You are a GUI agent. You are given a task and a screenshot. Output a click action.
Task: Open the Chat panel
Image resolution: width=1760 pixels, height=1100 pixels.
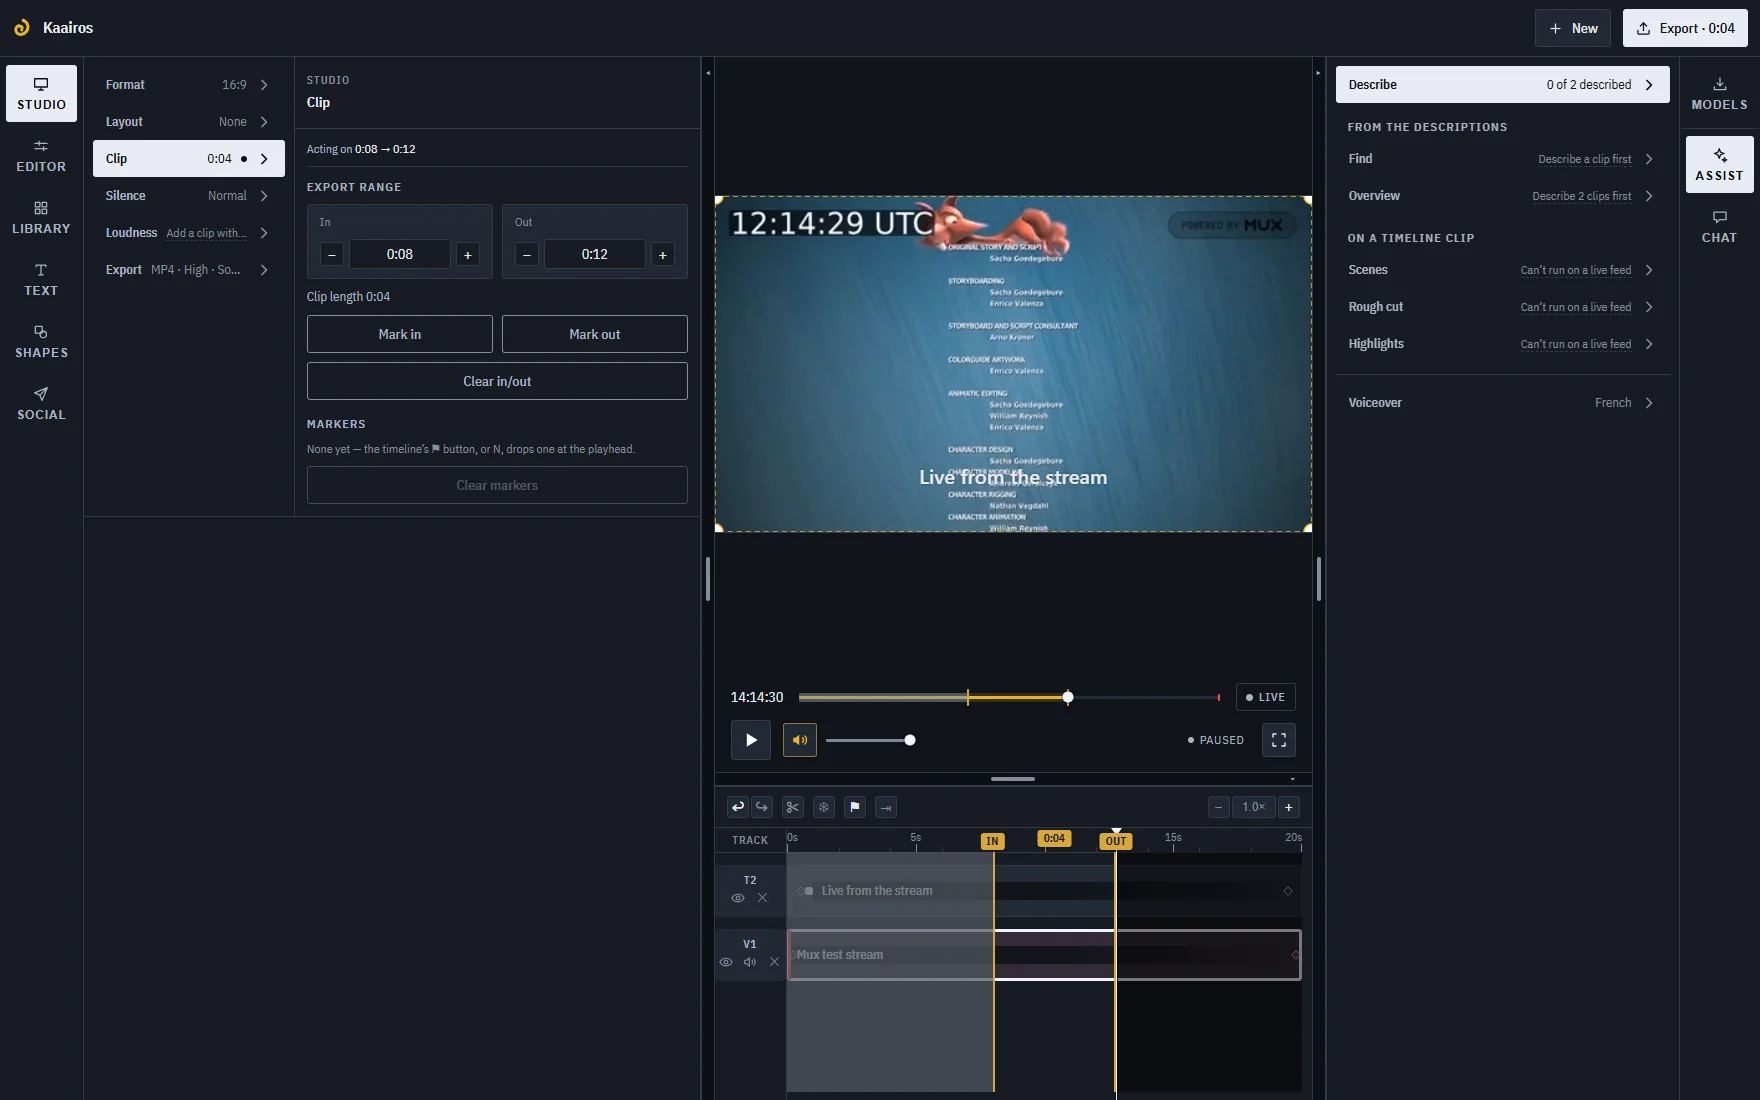[1719, 227]
